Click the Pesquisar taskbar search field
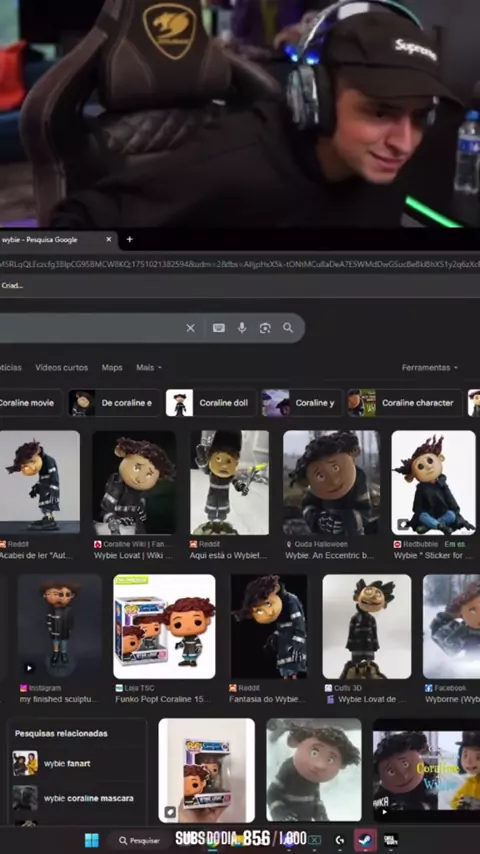 tap(139, 840)
